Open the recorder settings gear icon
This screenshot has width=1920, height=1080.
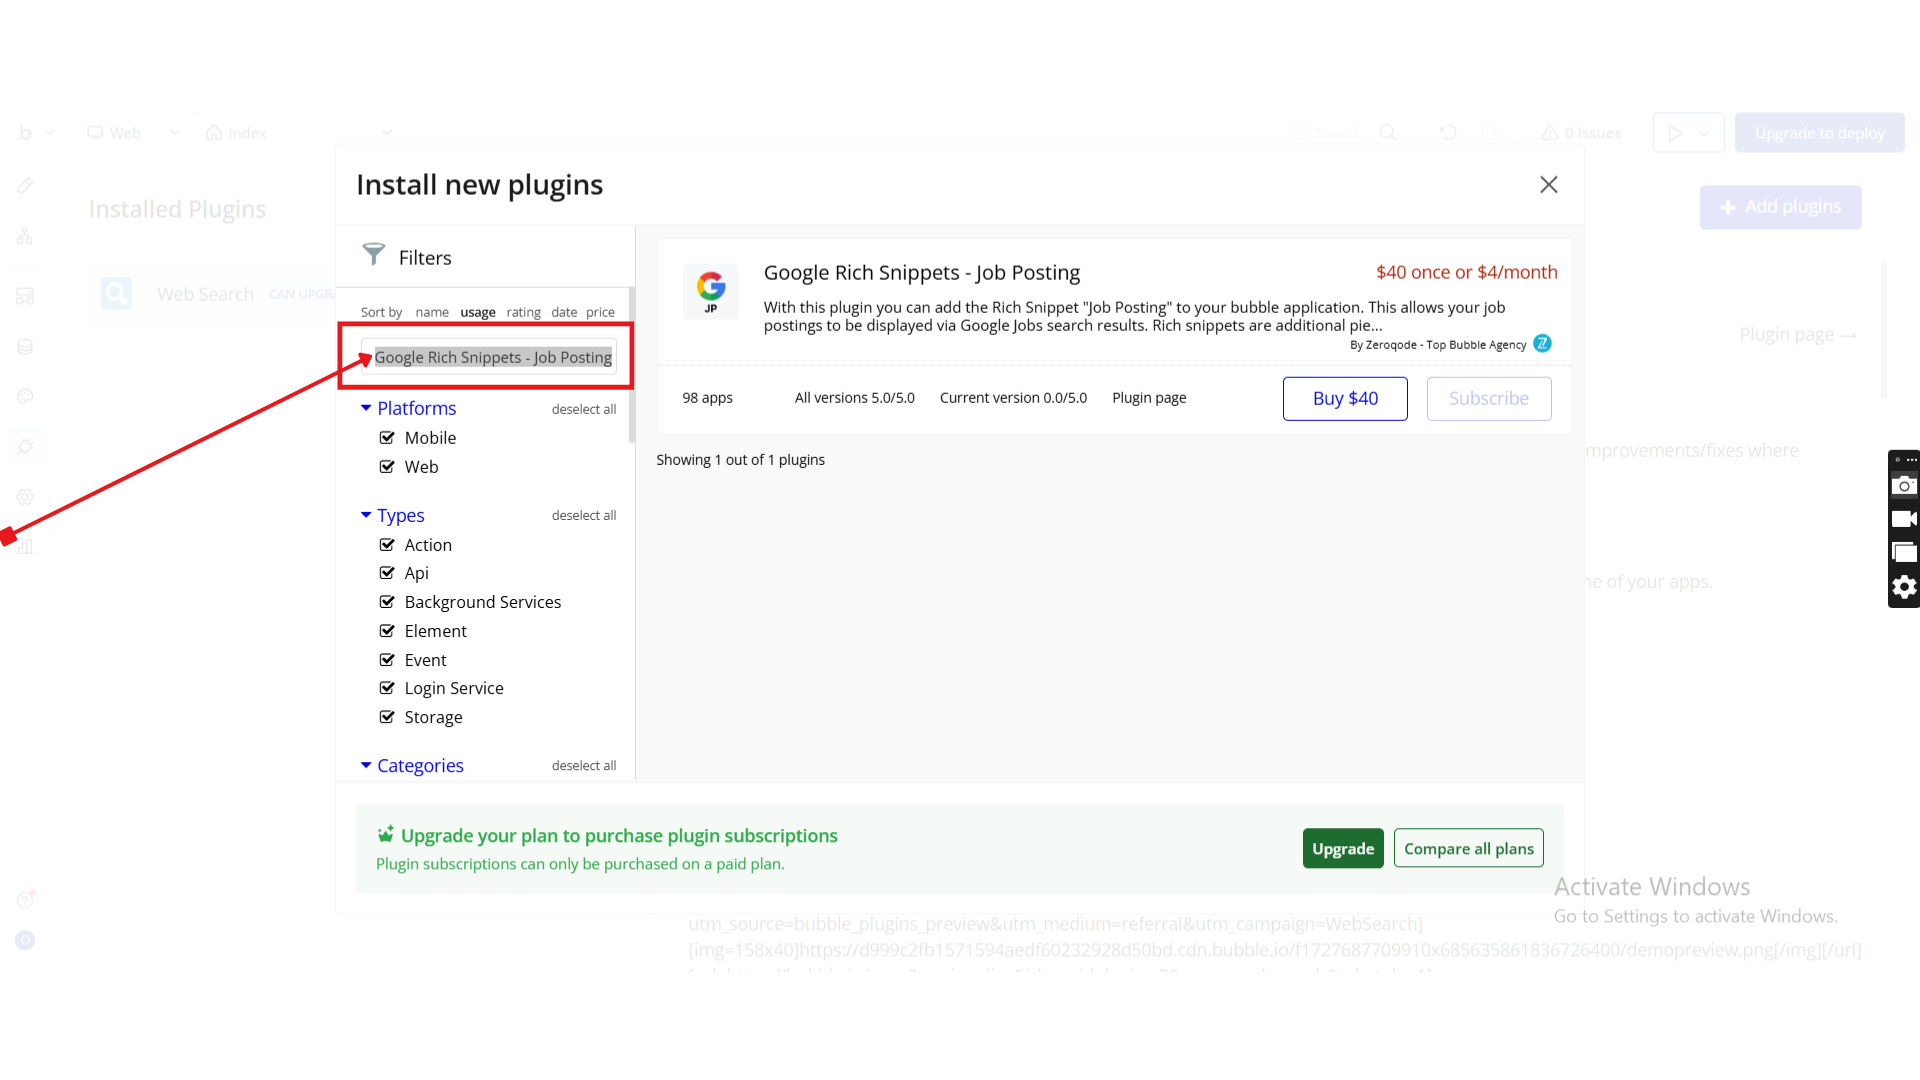coord(1904,587)
